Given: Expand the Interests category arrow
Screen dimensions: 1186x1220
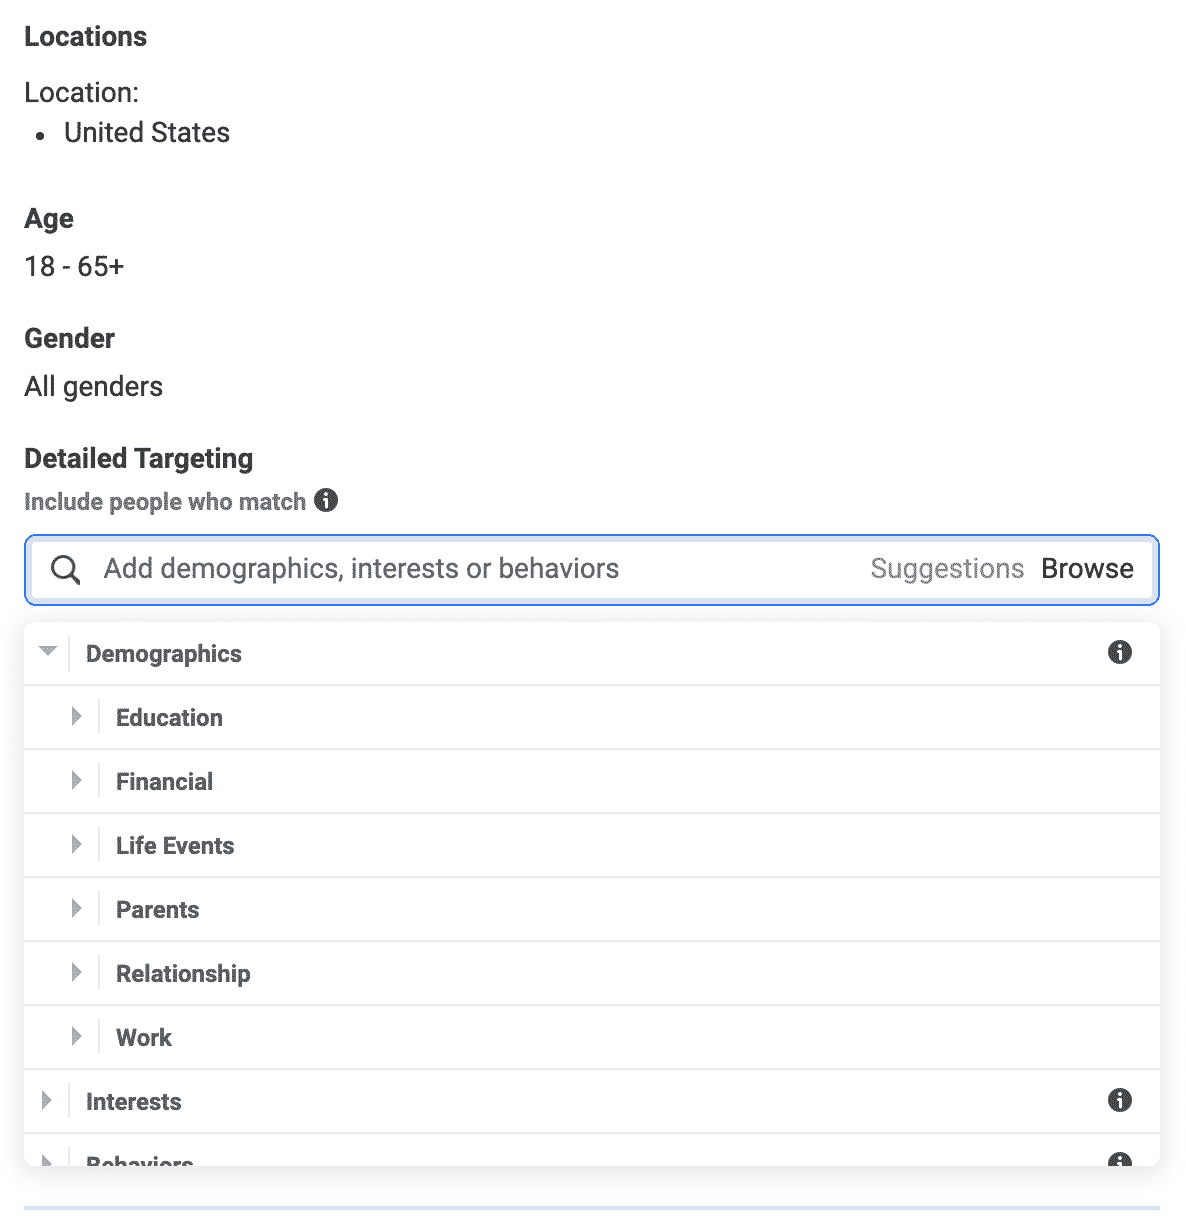Looking at the screenshot, I should (46, 1100).
